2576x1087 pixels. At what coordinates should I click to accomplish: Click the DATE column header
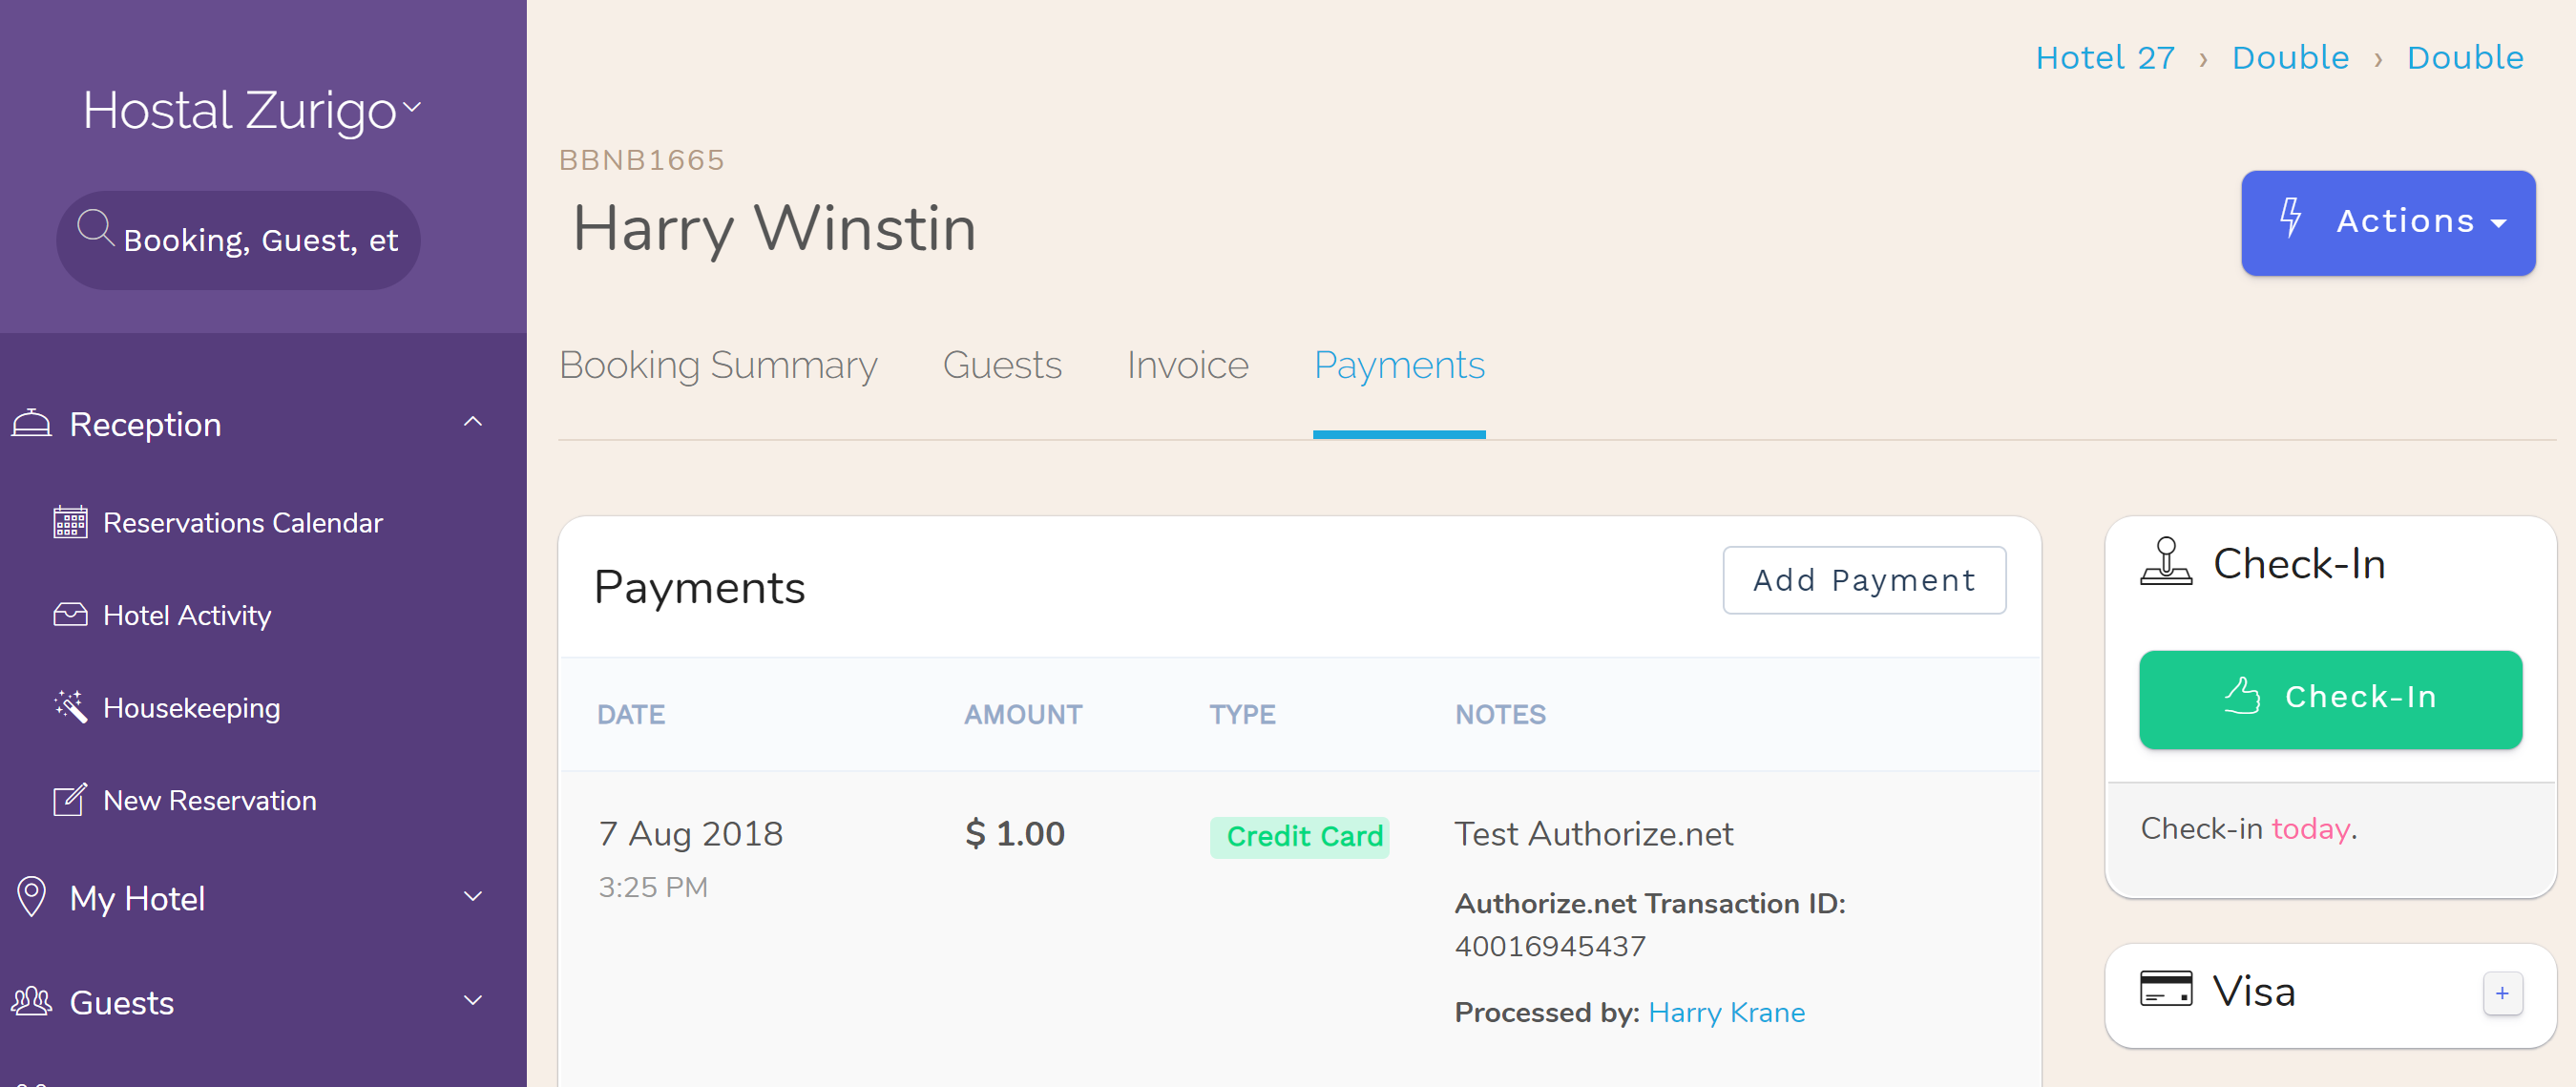(631, 714)
